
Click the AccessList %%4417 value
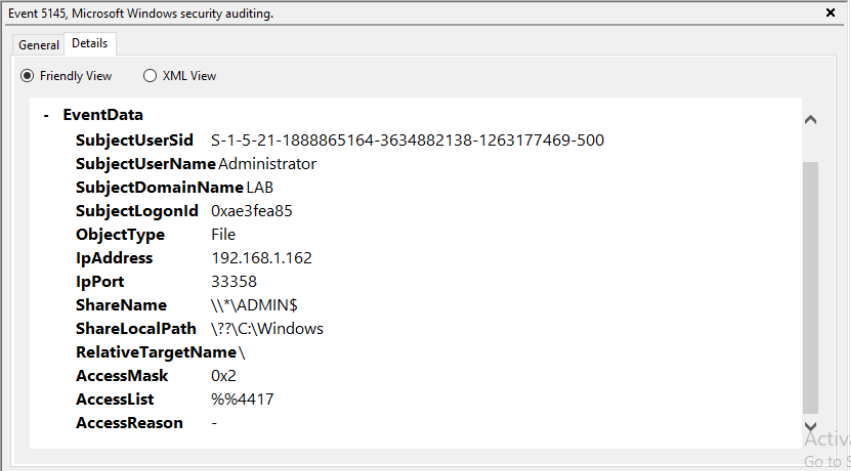242,400
